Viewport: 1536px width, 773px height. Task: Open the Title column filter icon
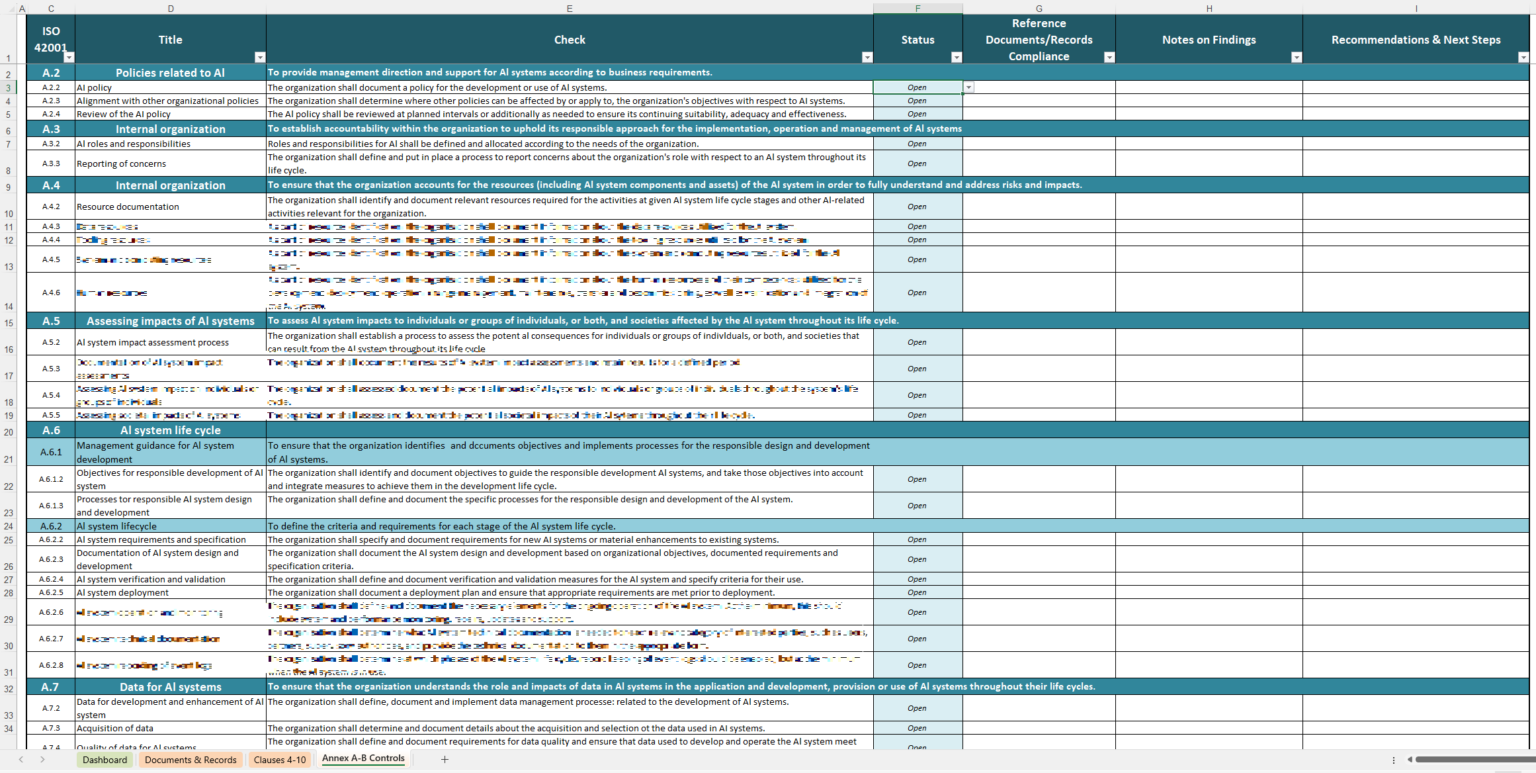click(x=259, y=56)
